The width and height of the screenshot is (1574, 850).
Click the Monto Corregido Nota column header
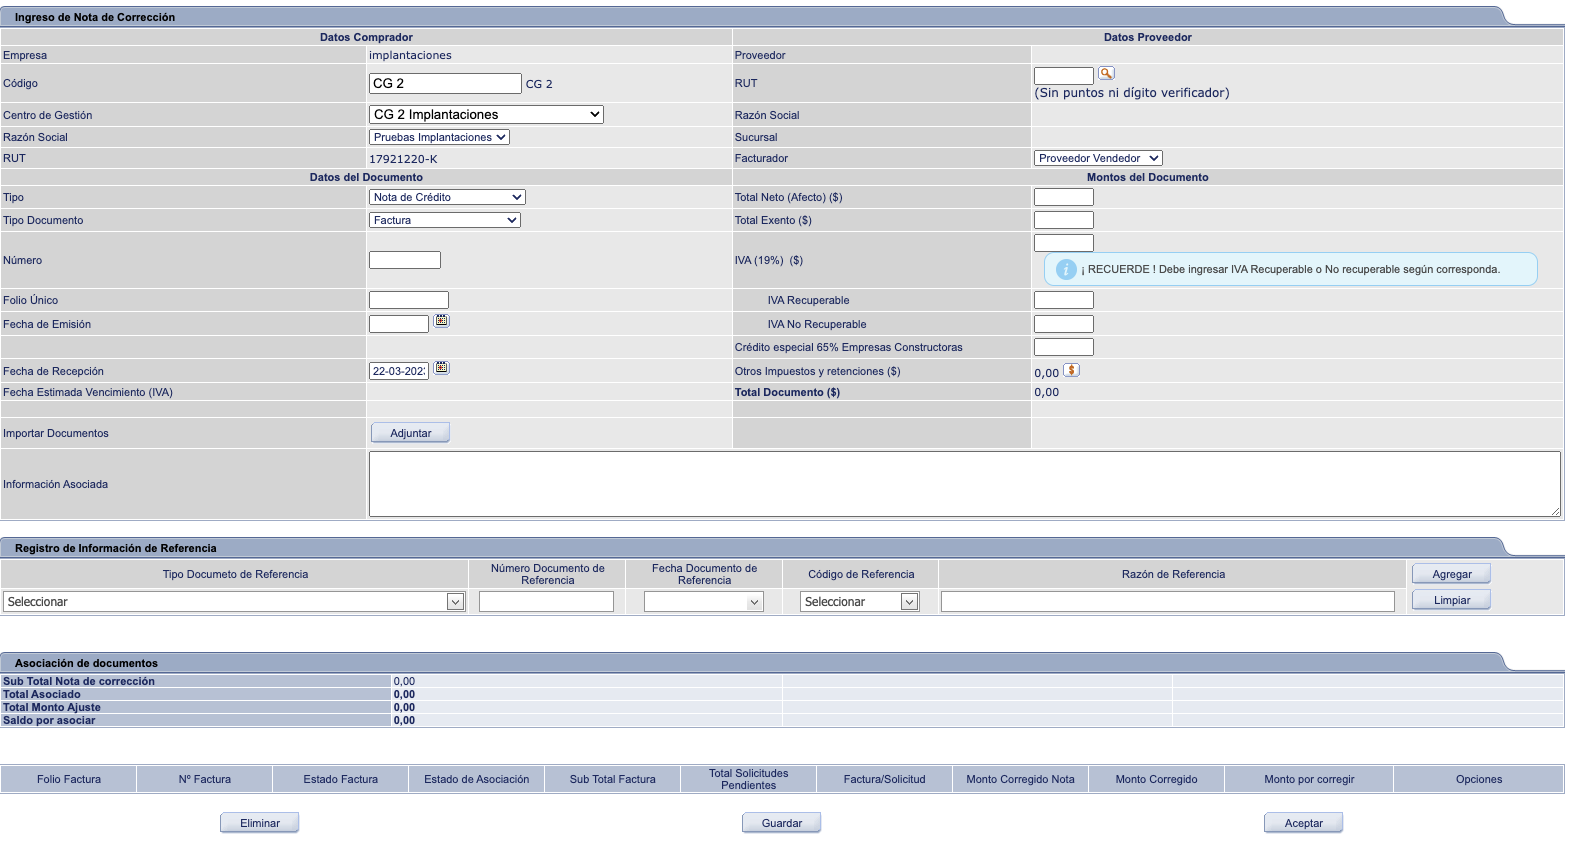[x=1021, y=779]
